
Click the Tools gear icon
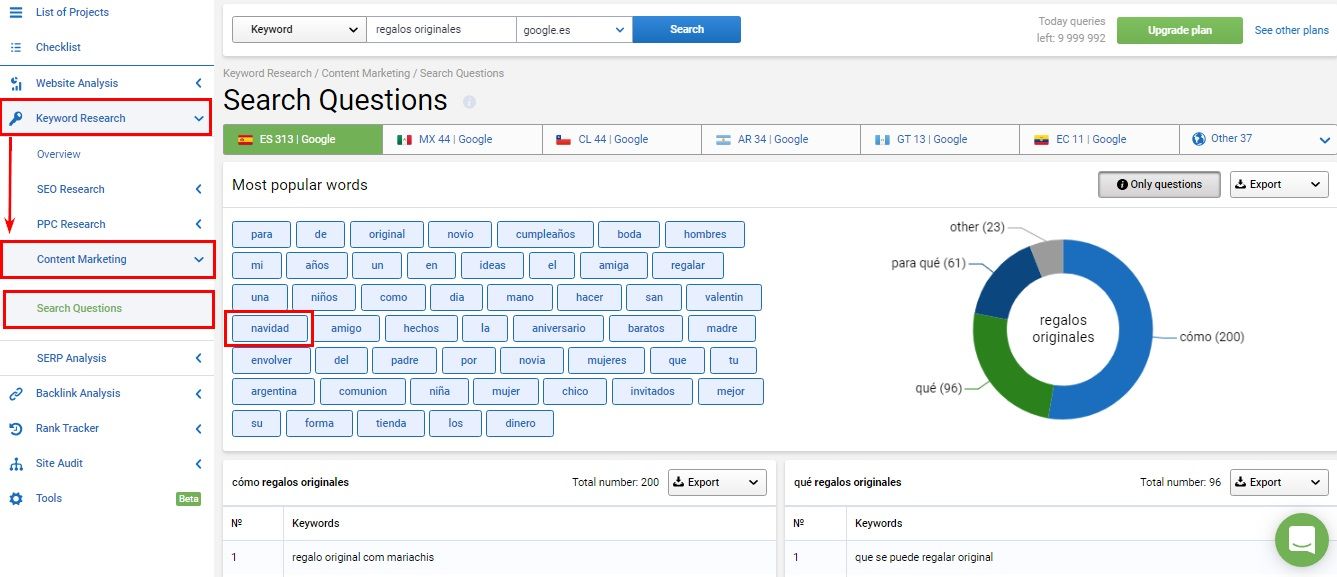coord(16,498)
